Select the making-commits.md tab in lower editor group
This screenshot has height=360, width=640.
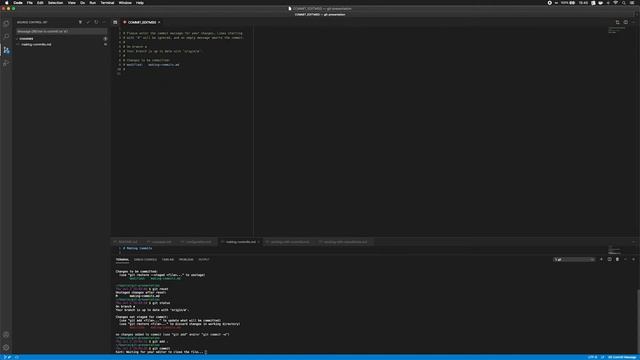pos(241,242)
